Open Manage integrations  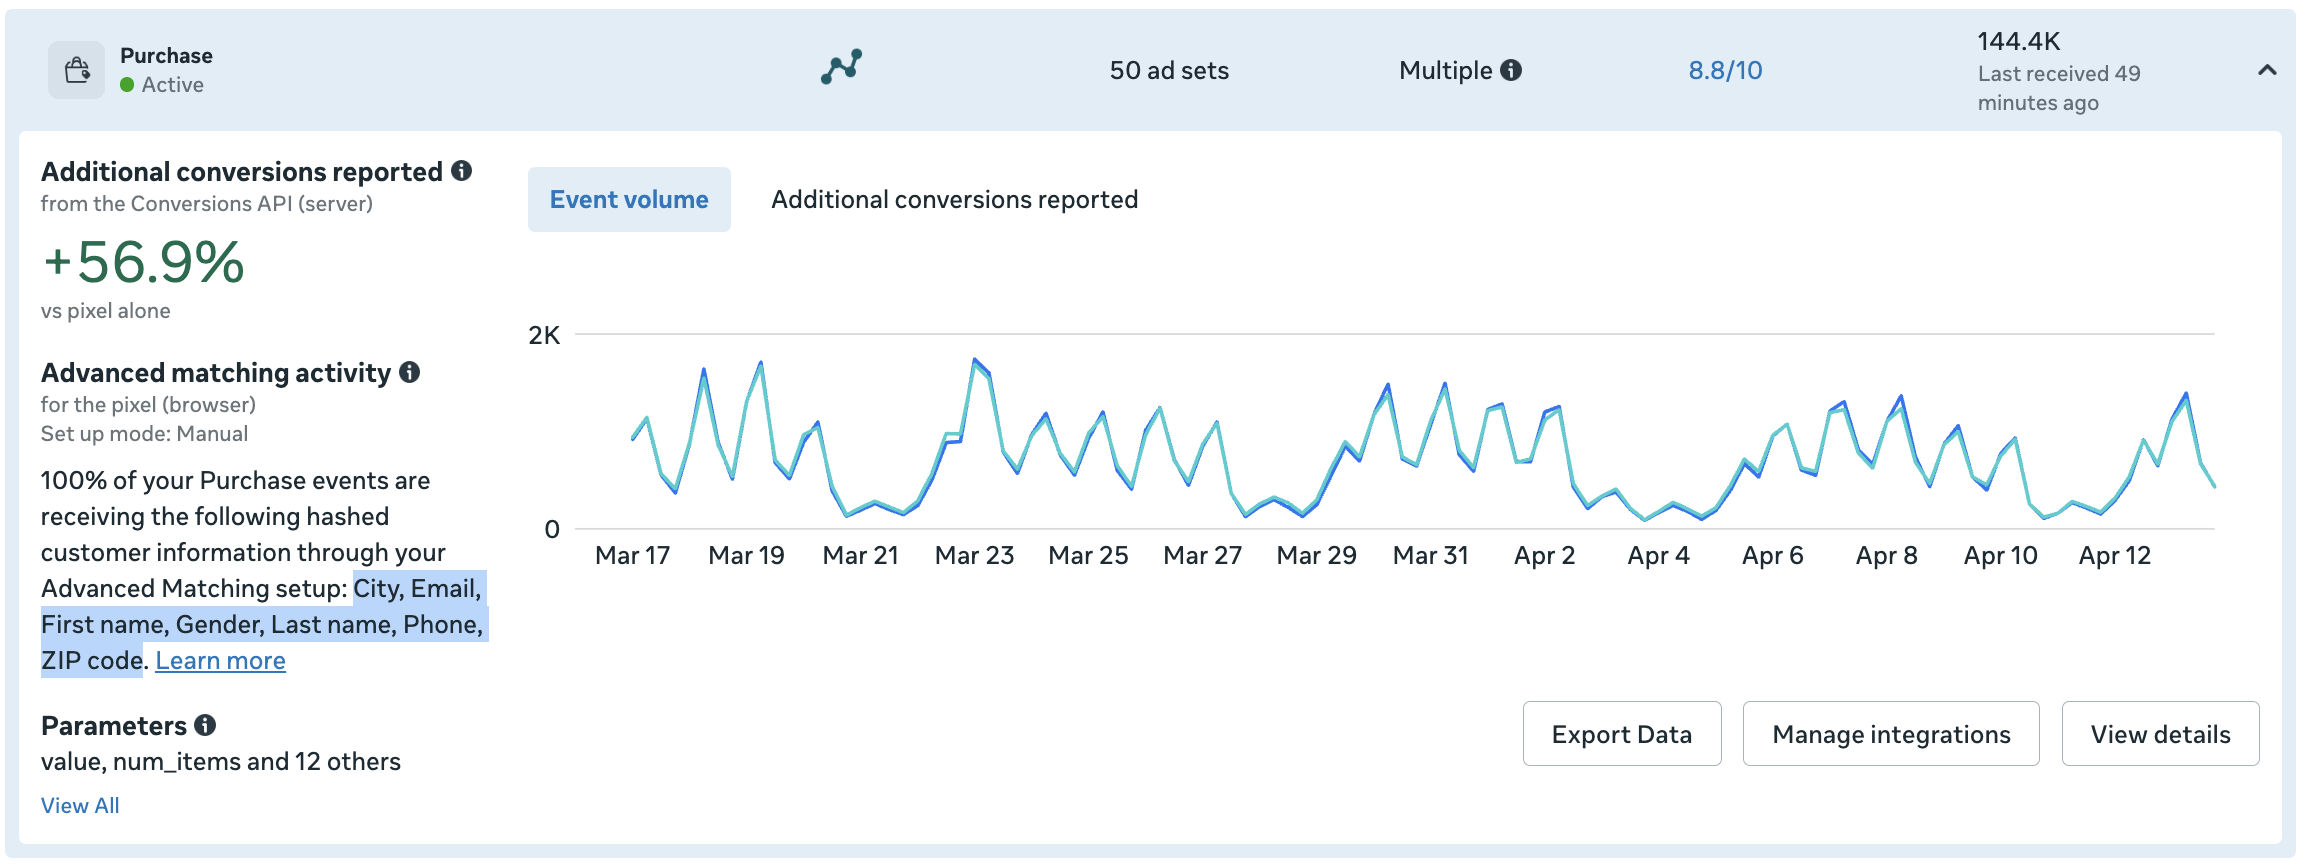click(x=1891, y=734)
